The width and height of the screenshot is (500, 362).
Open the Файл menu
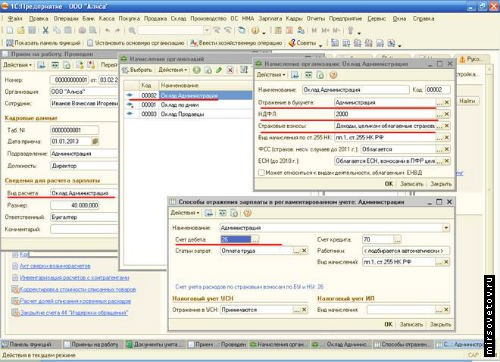pos(15,19)
